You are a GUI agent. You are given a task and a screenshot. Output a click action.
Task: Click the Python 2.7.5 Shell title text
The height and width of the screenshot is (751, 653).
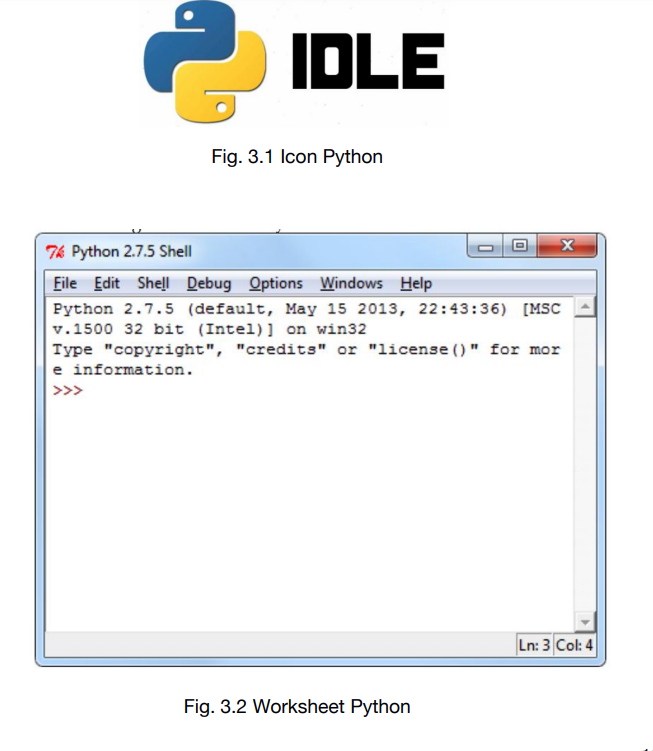tap(131, 251)
